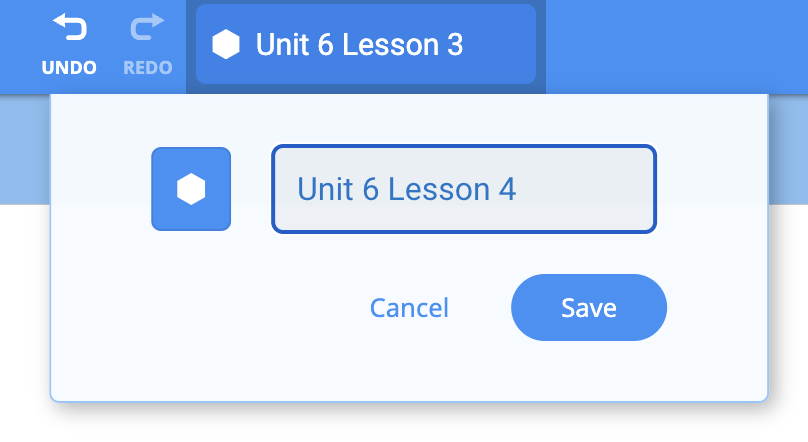Screen dimensions: 808x442
Task: Click the Undo arrow icon
Action: click(x=69, y=28)
